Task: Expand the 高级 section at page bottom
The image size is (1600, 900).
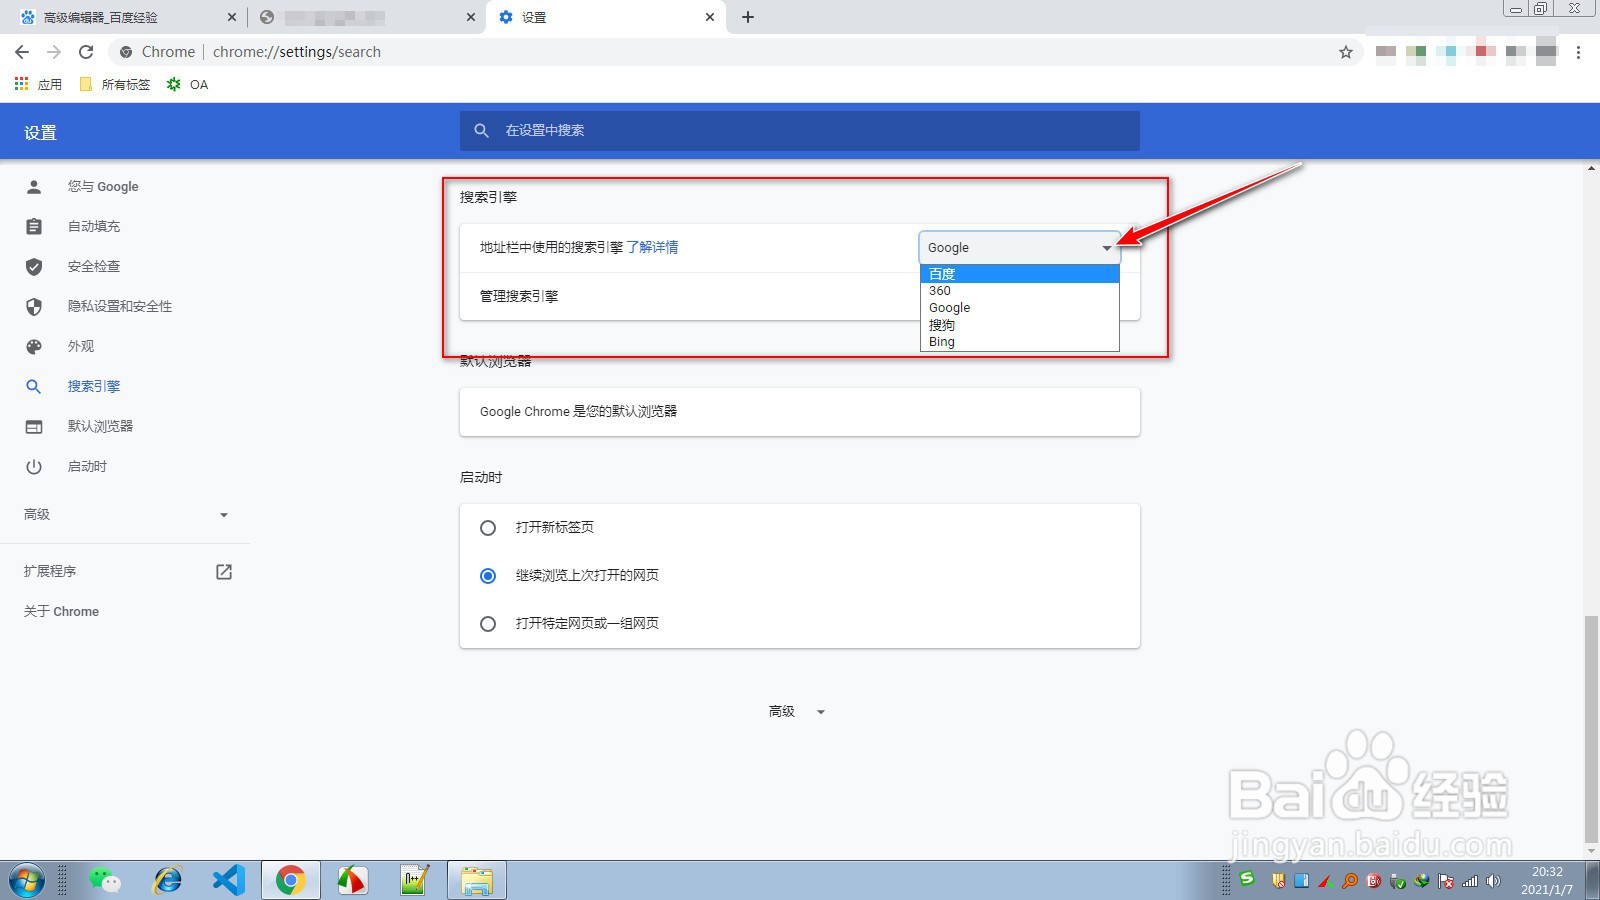Action: [x=793, y=711]
